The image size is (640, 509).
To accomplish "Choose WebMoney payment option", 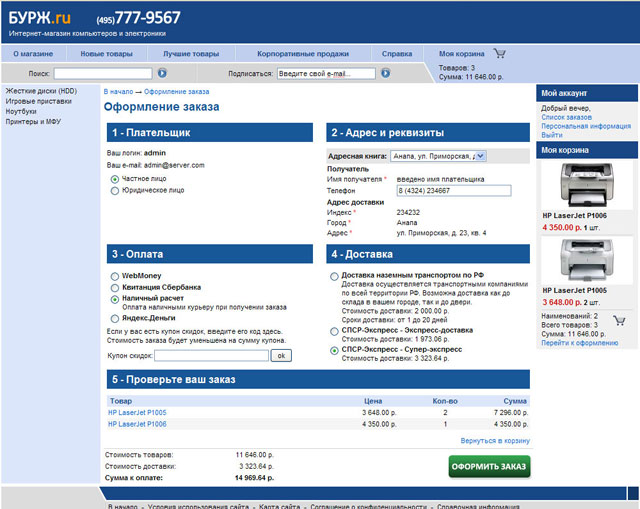I will click(x=115, y=275).
